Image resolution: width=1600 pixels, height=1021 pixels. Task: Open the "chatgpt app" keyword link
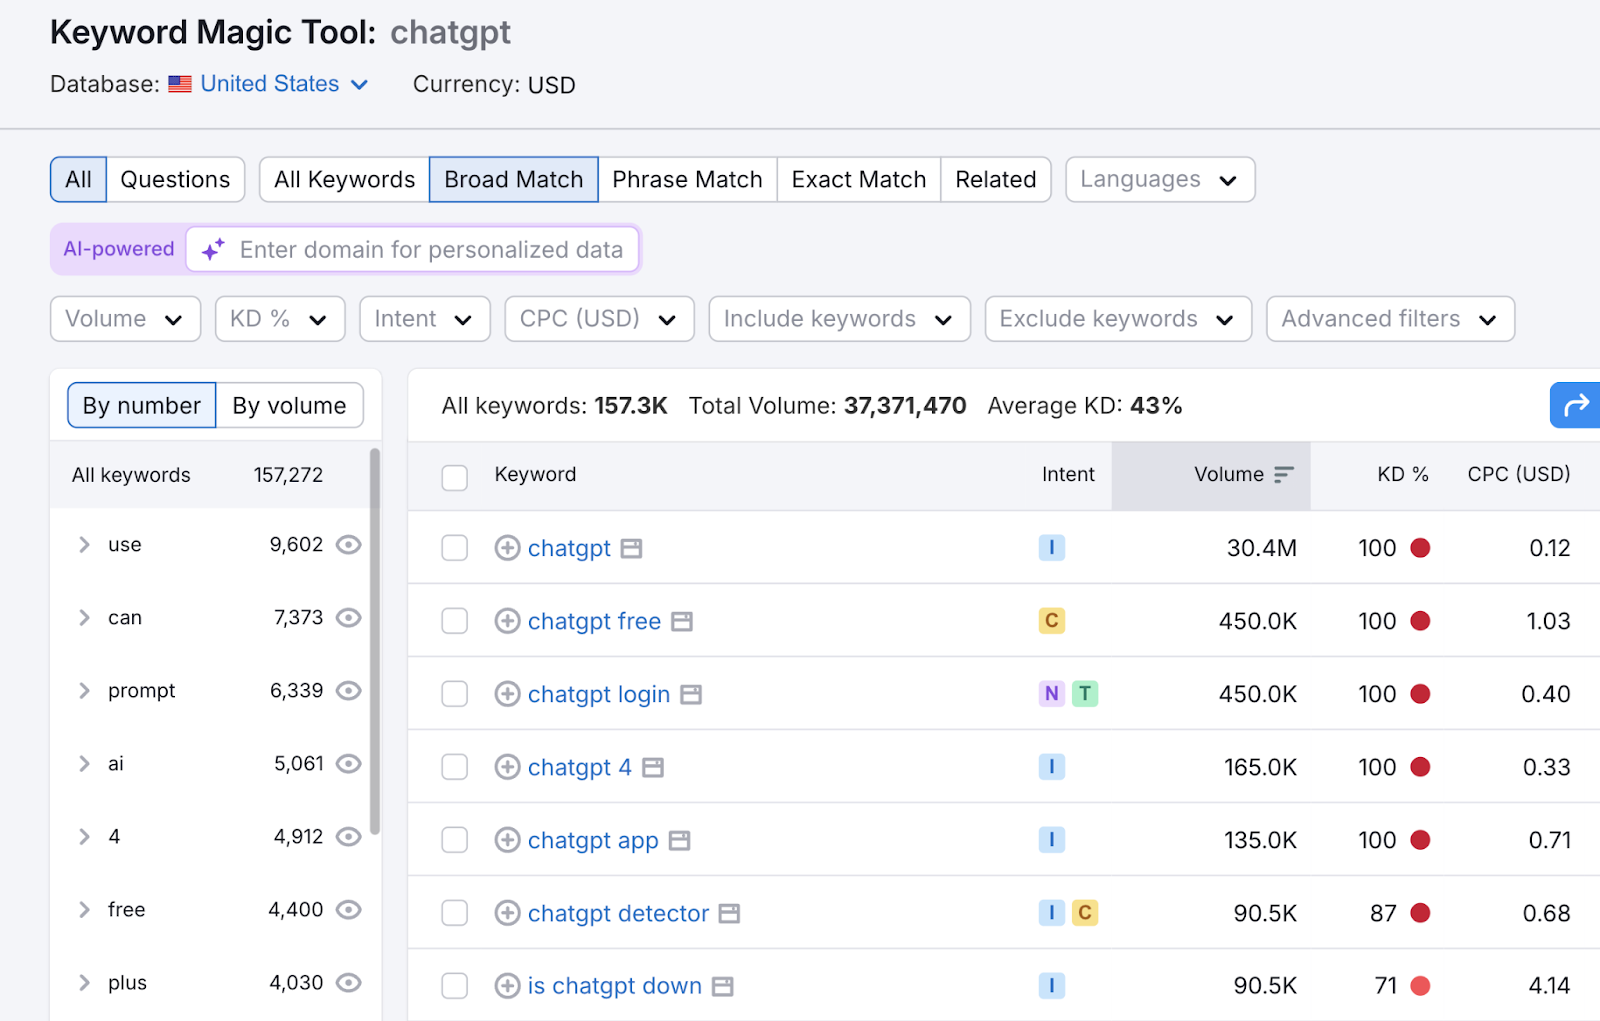(591, 840)
